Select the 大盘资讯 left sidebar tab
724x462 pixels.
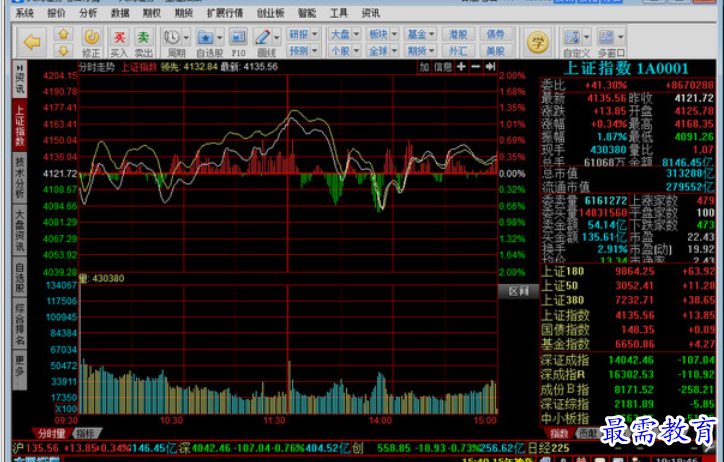point(19,230)
